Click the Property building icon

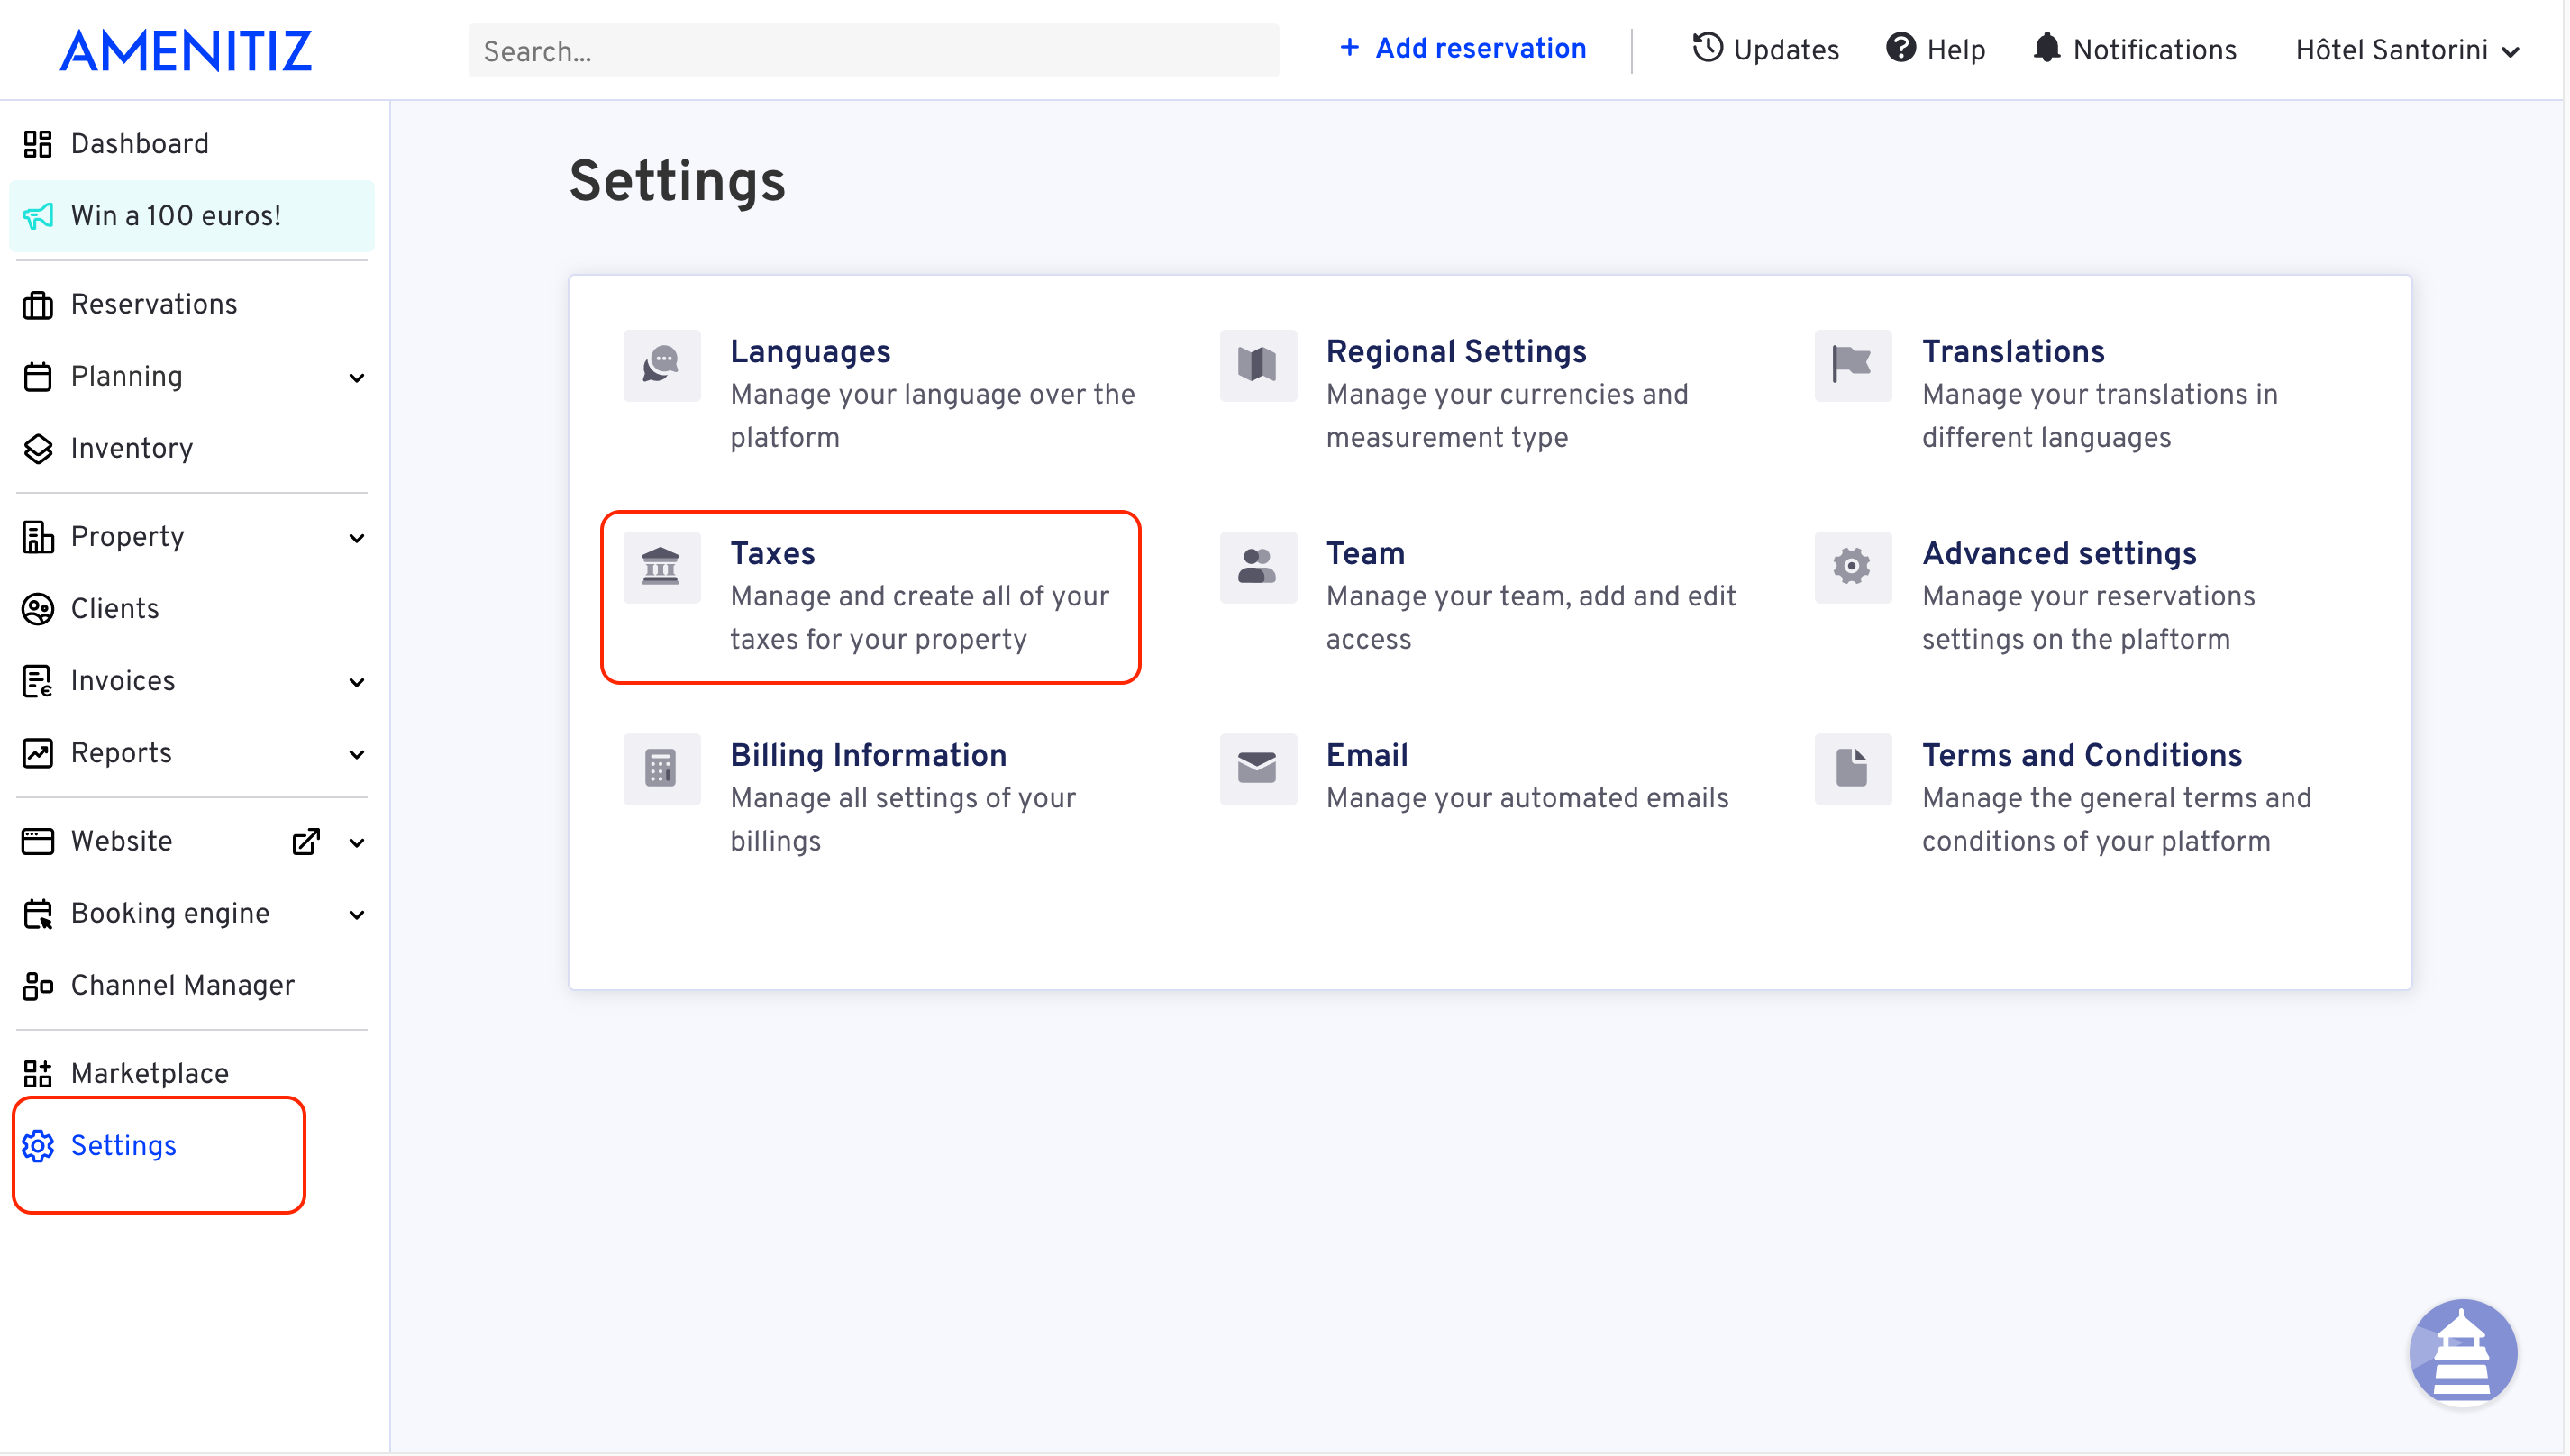pyautogui.click(x=37, y=537)
